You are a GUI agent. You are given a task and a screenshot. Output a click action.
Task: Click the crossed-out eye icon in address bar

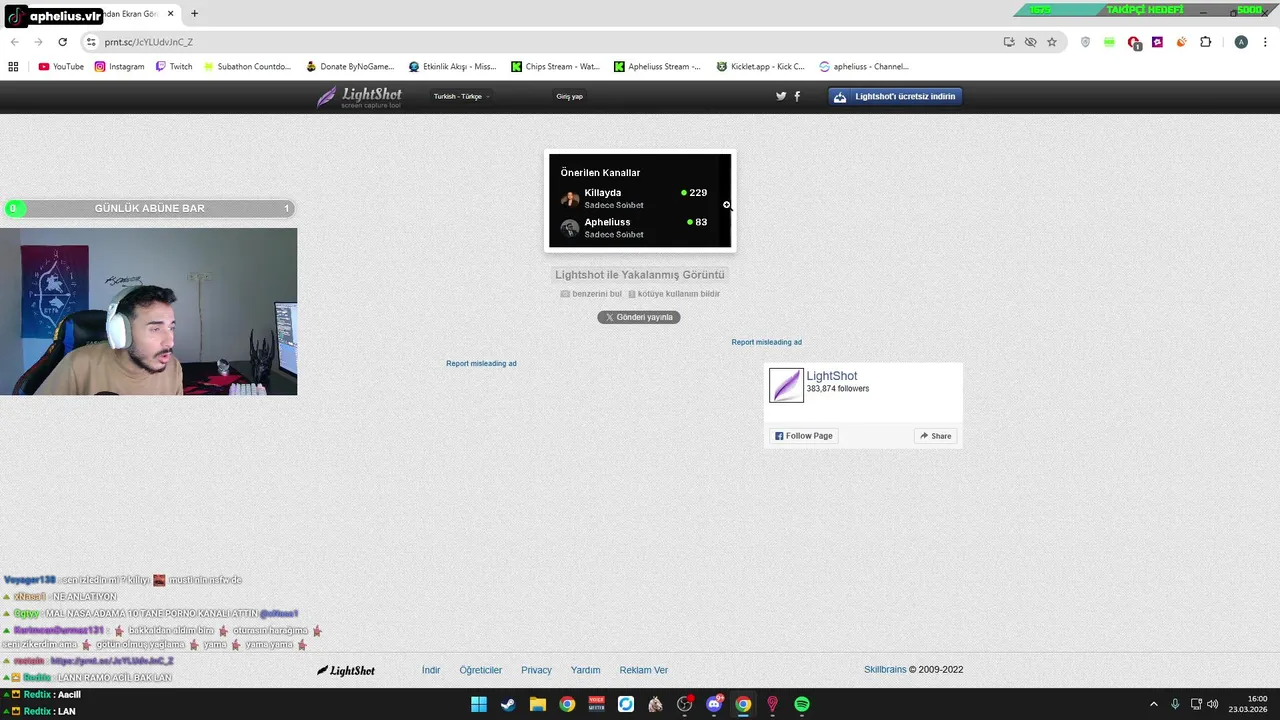1030,42
